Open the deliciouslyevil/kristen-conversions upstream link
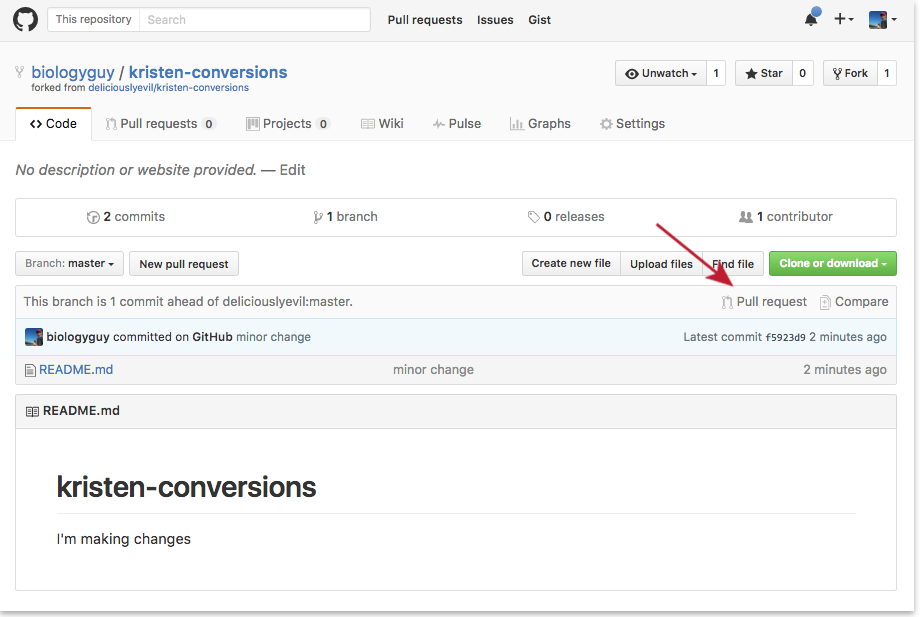The width and height of the screenshot is (923, 617). pyautogui.click(x=168, y=88)
